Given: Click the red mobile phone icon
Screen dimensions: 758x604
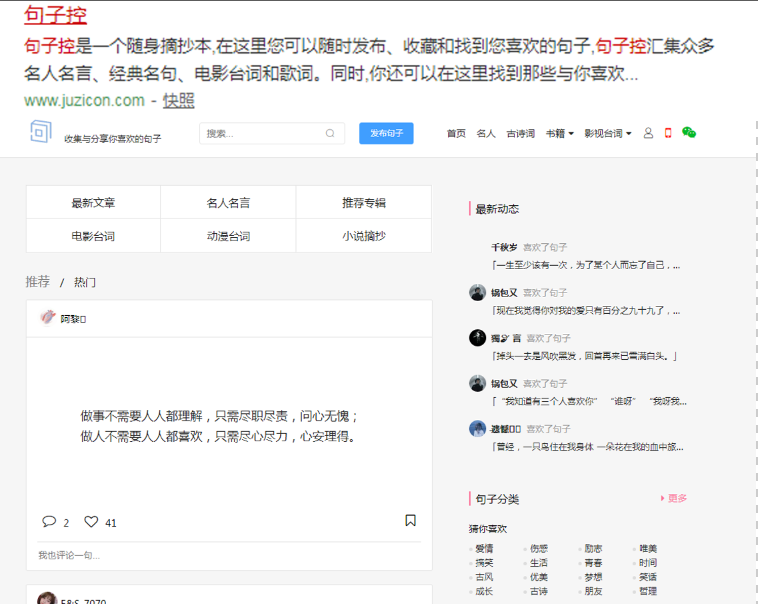Looking at the screenshot, I should pyautogui.click(x=668, y=133).
